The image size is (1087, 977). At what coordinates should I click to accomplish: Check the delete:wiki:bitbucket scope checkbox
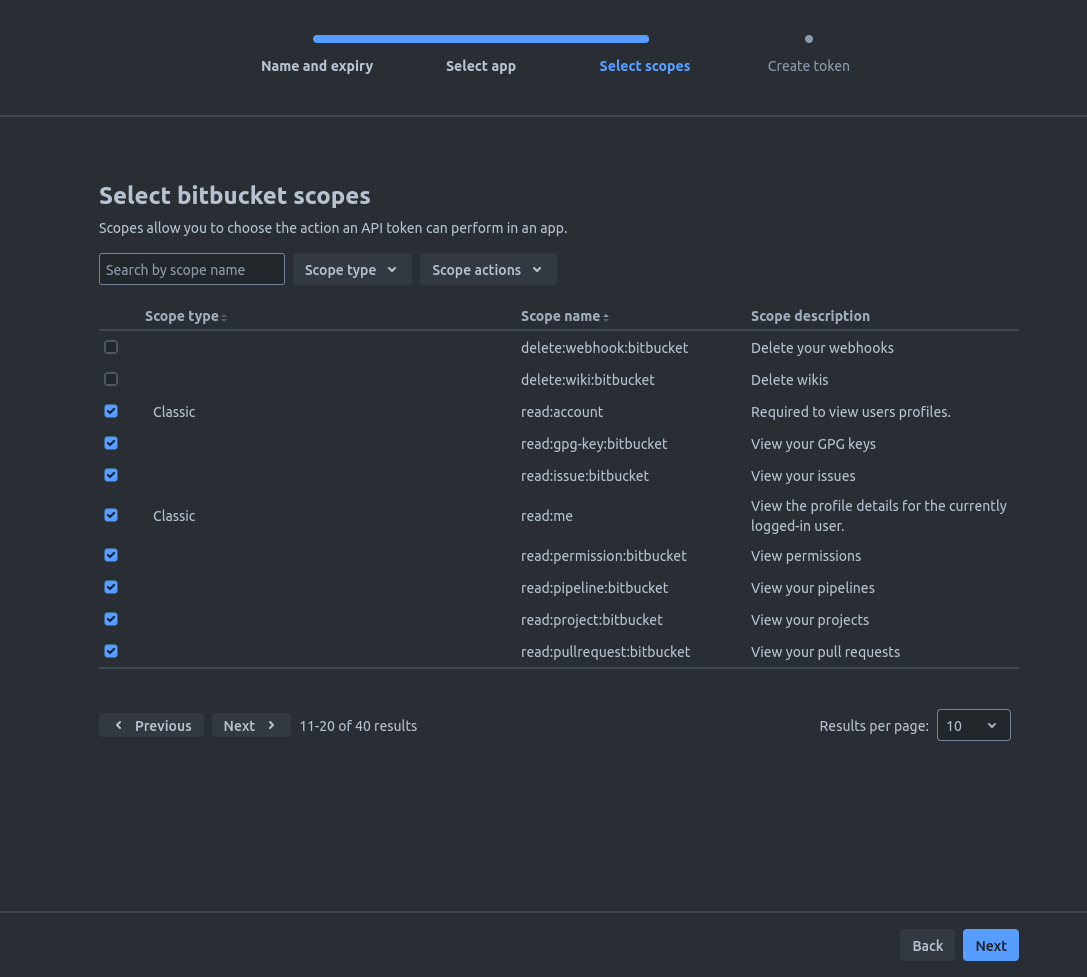coord(111,379)
